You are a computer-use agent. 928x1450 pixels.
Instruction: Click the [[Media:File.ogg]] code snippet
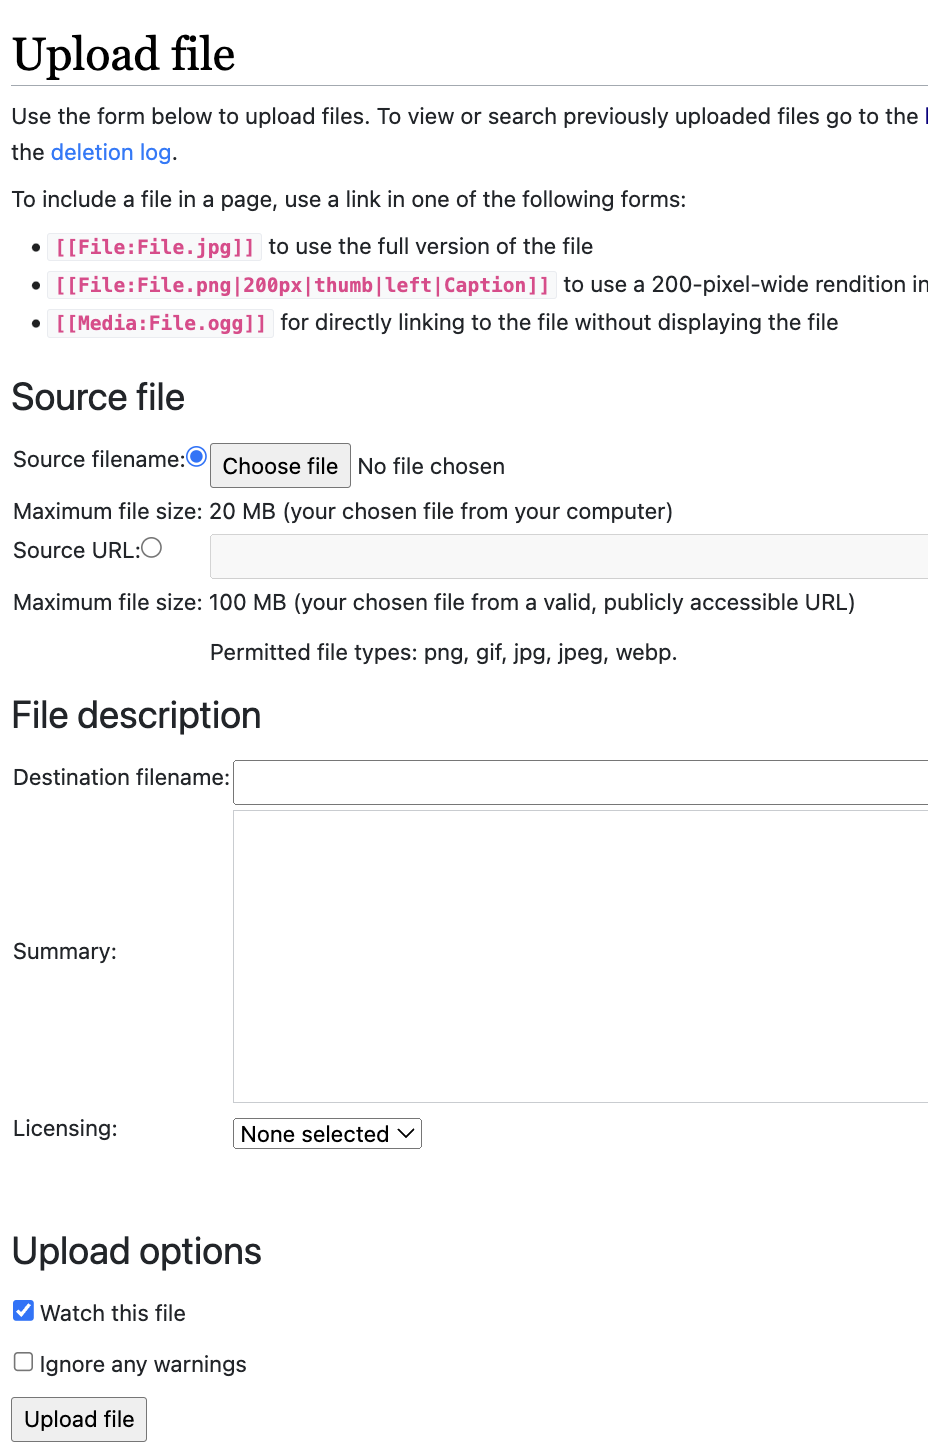(x=160, y=323)
